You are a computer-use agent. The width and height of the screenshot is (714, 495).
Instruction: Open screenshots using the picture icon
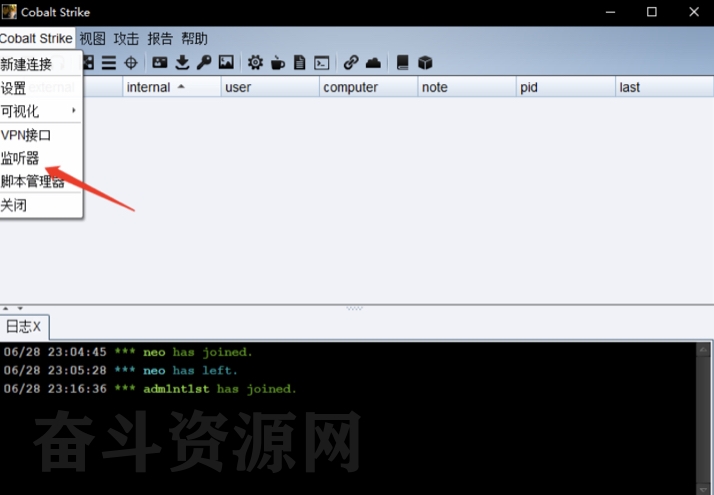point(226,63)
